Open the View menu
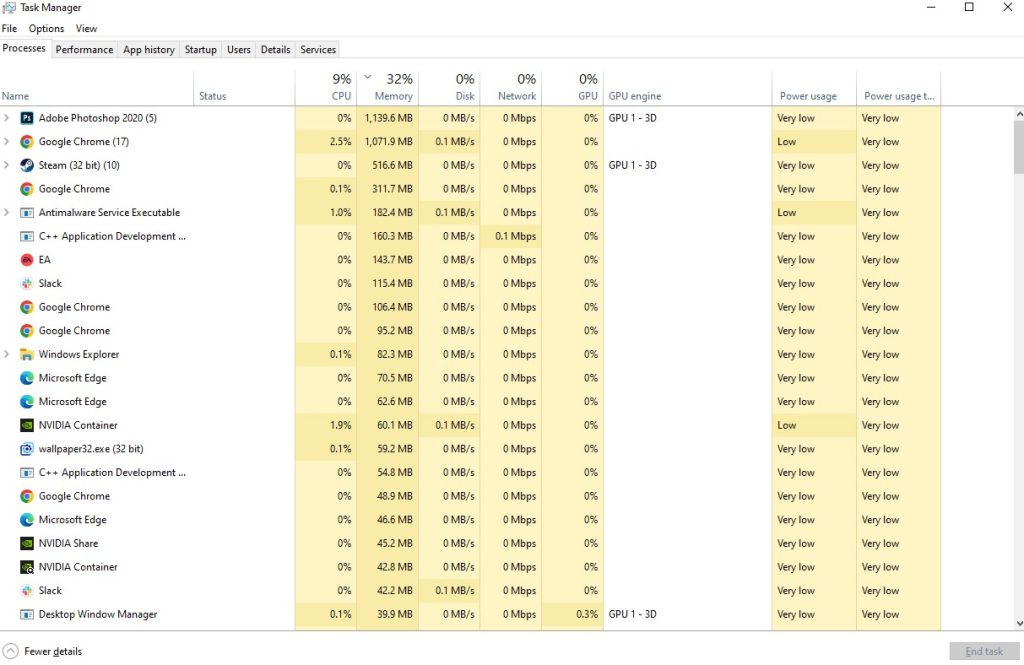1024x665 pixels. pyautogui.click(x=86, y=29)
